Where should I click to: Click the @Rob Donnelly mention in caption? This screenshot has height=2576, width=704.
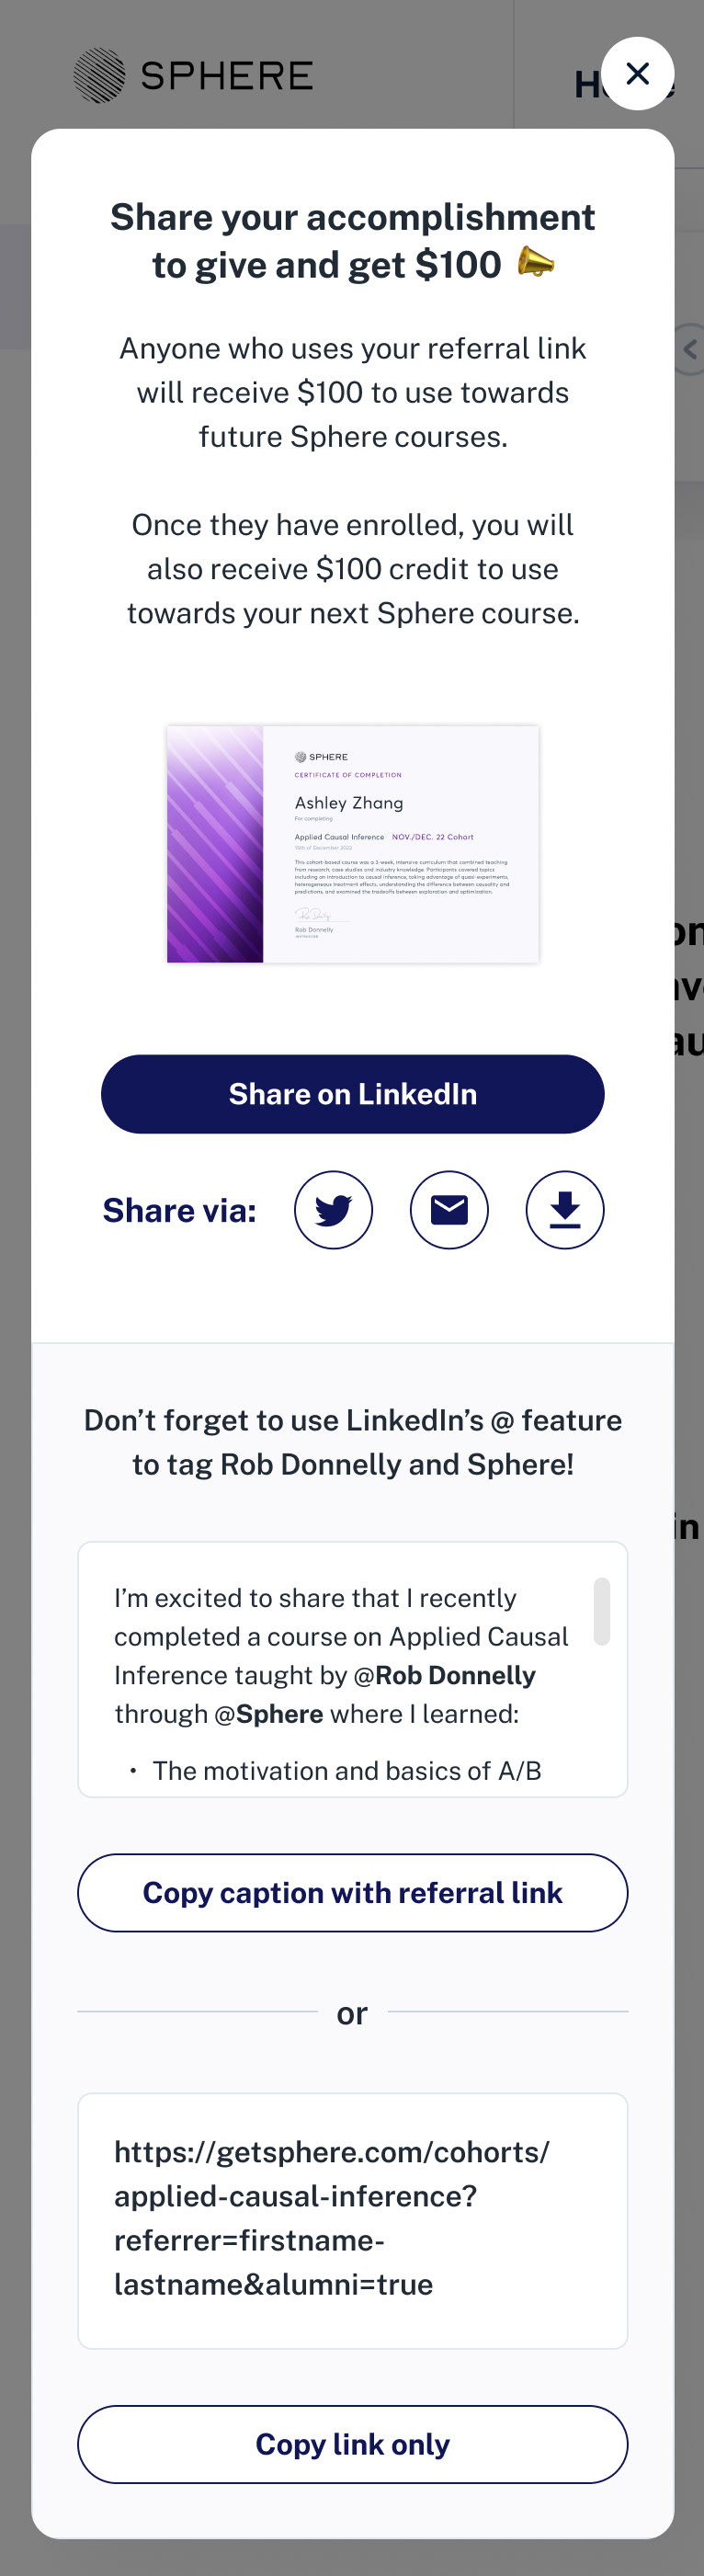(x=445, y=1675)
